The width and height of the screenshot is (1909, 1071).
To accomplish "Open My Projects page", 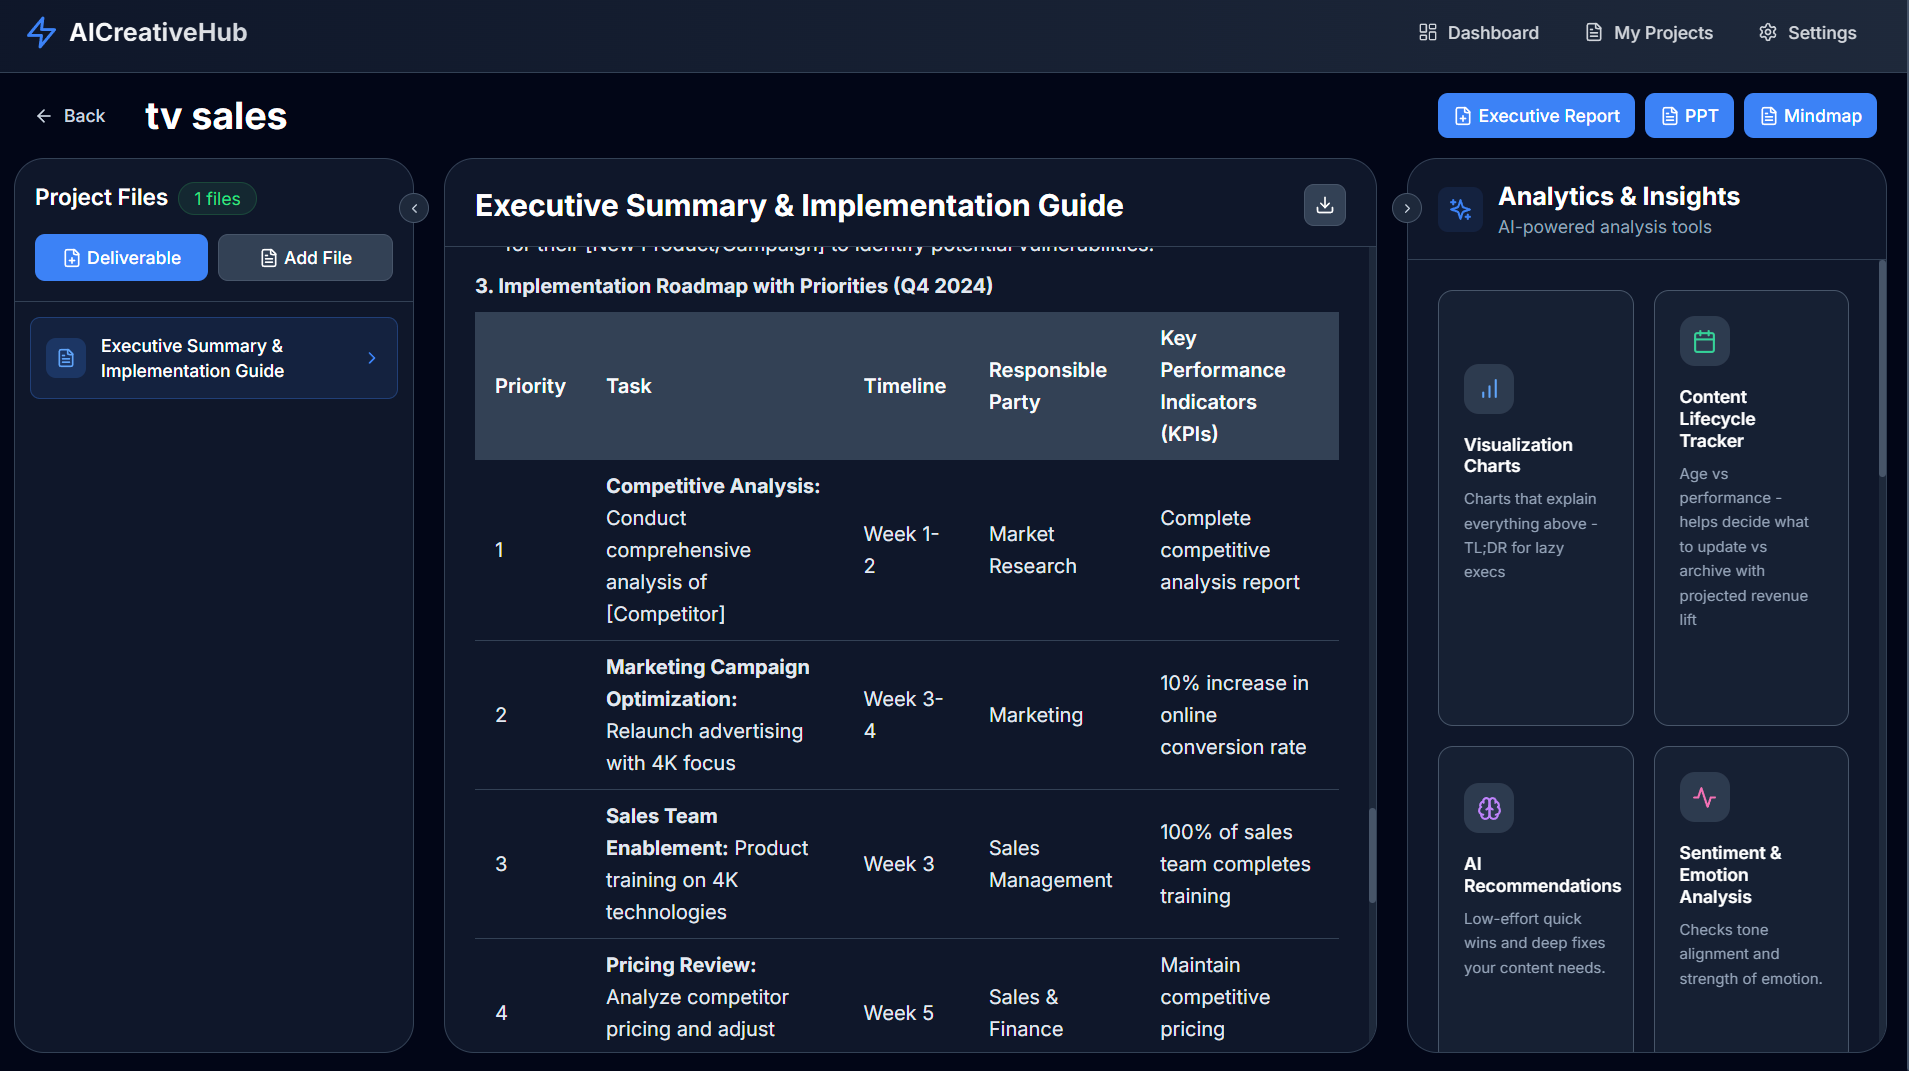I will click(1649, 33).
